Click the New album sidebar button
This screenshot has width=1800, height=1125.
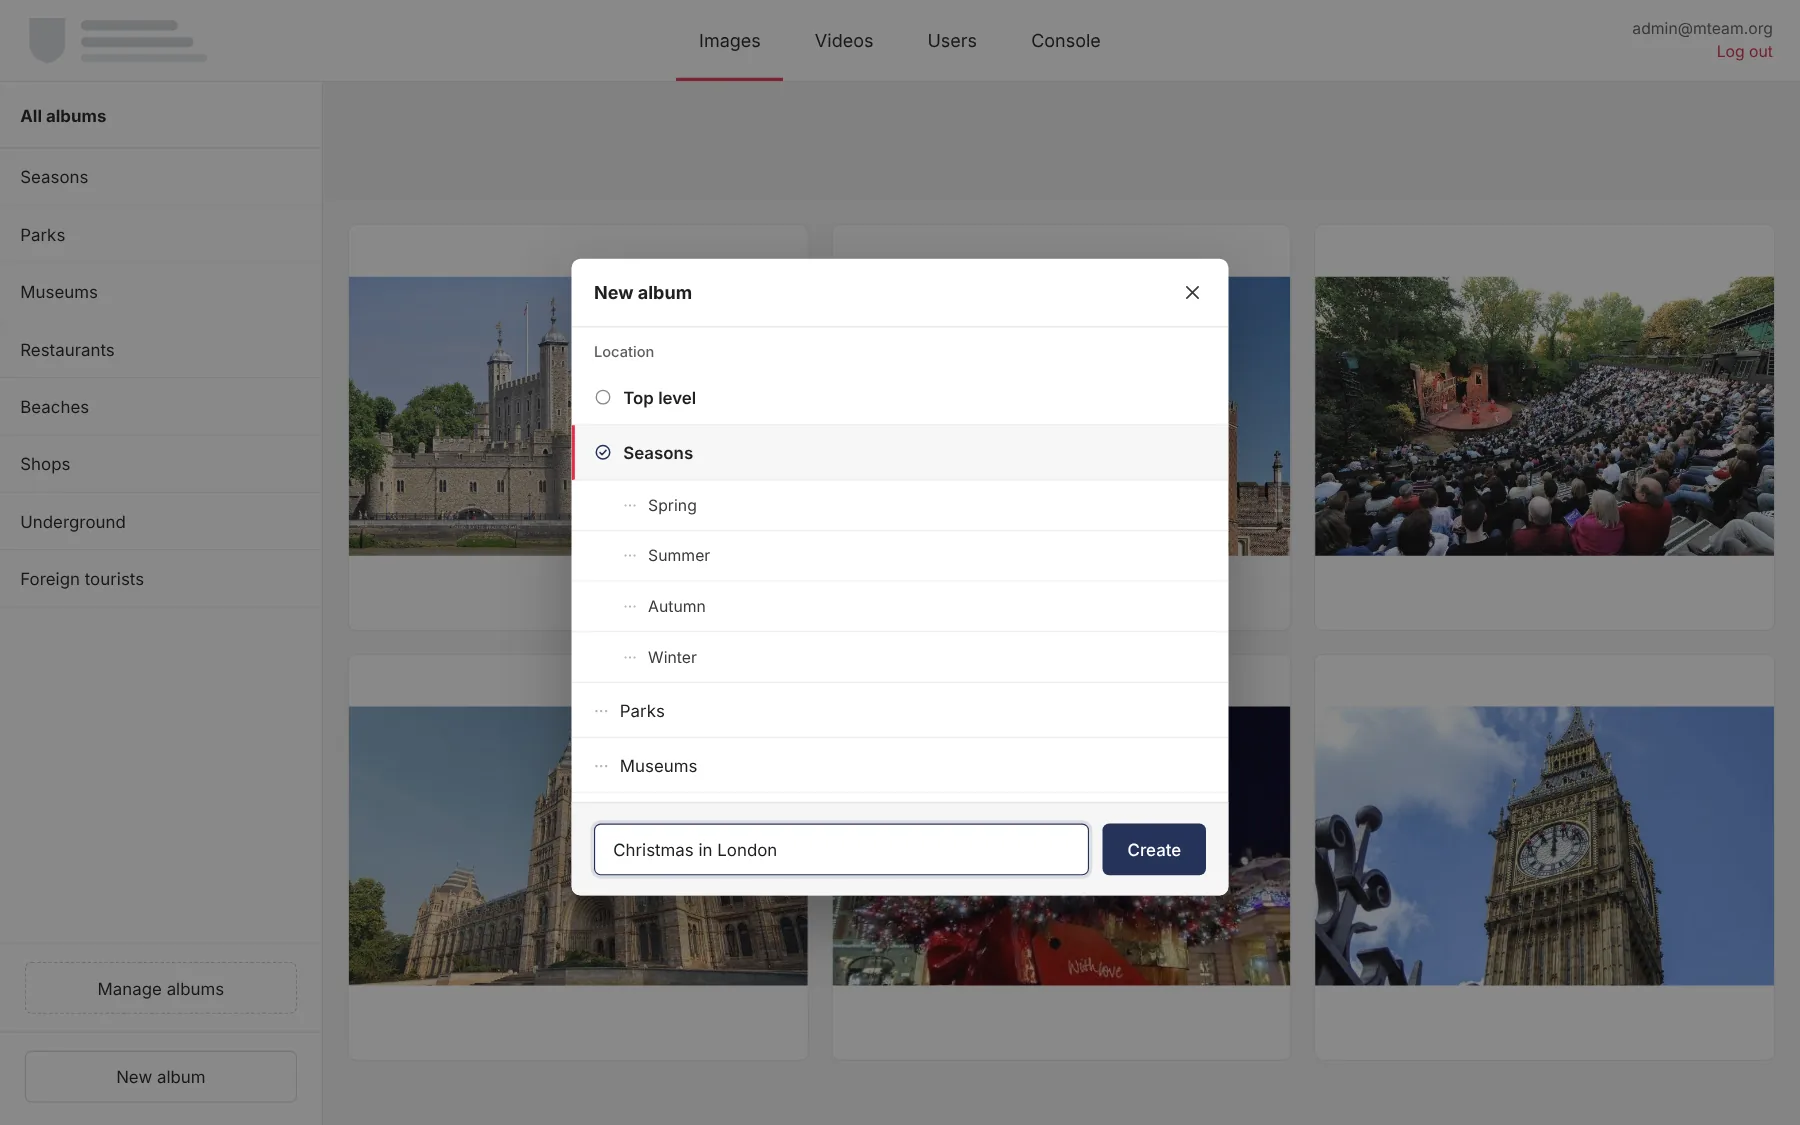pyautogui.click(x=161, y=1076)
